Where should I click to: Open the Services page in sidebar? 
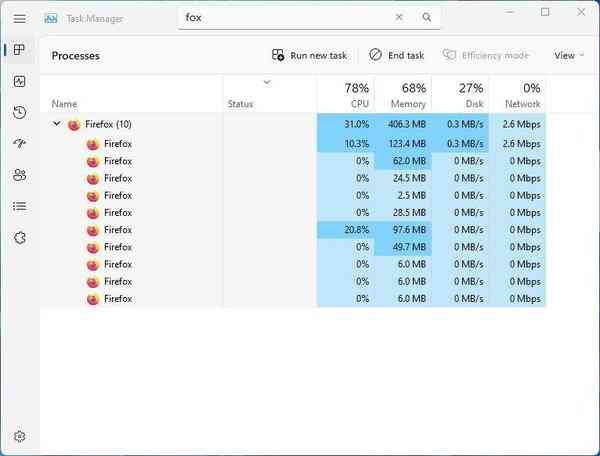click(x=20, y=238)
